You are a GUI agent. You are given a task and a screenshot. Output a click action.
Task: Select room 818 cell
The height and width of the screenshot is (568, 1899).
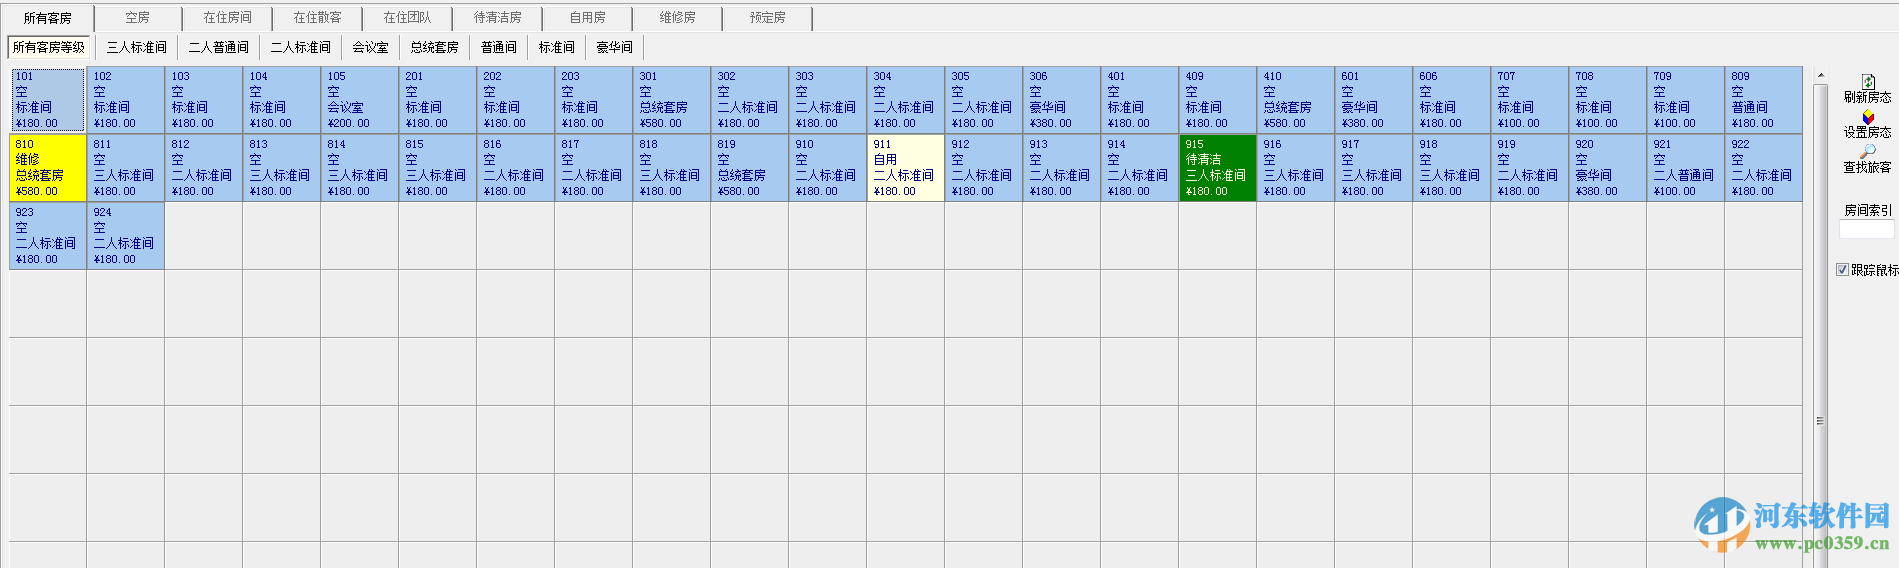[x=672, y=168]
